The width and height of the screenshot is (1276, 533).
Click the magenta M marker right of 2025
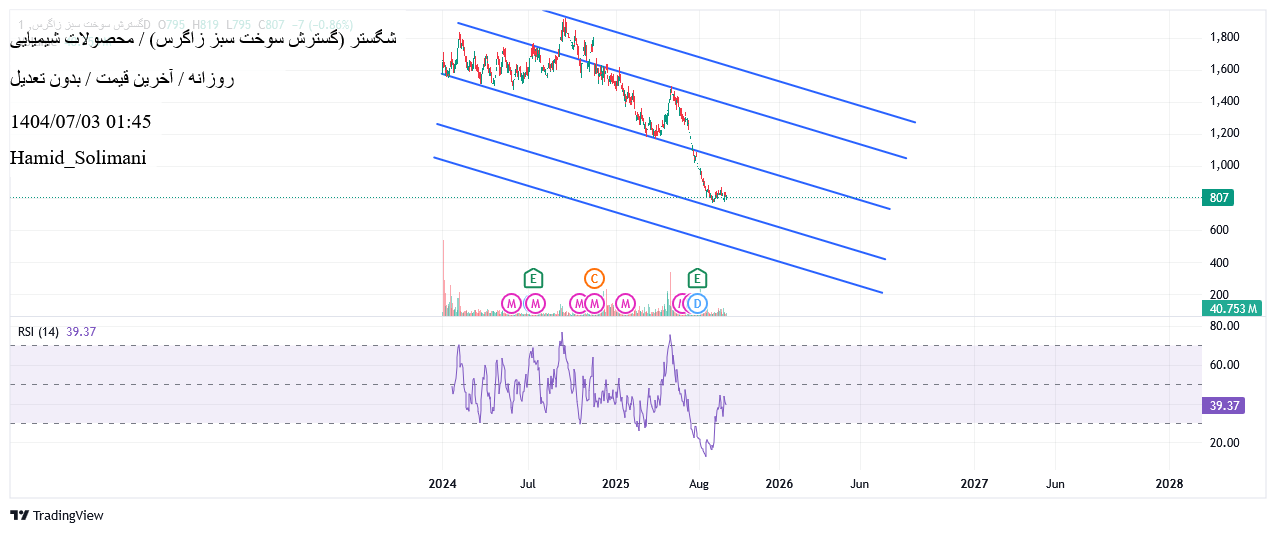(x=626, y=303)
